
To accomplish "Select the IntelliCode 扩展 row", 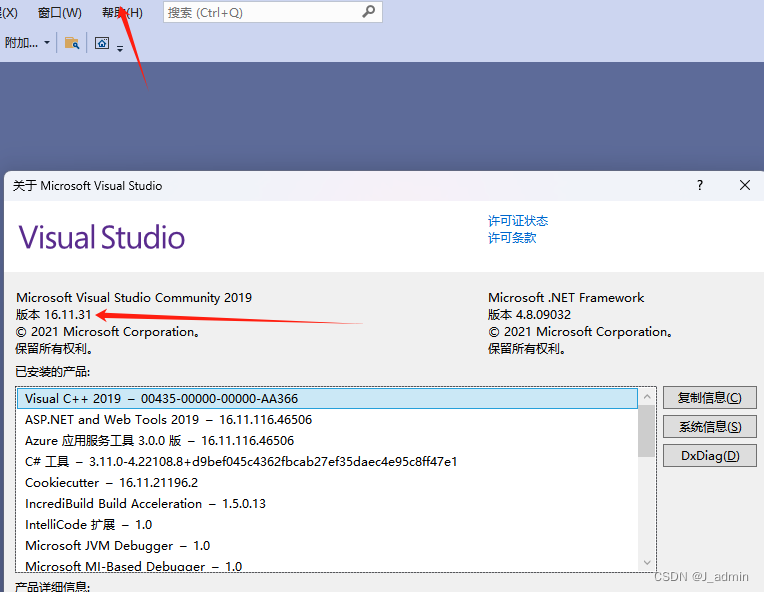I will click(x=327, y=524).
